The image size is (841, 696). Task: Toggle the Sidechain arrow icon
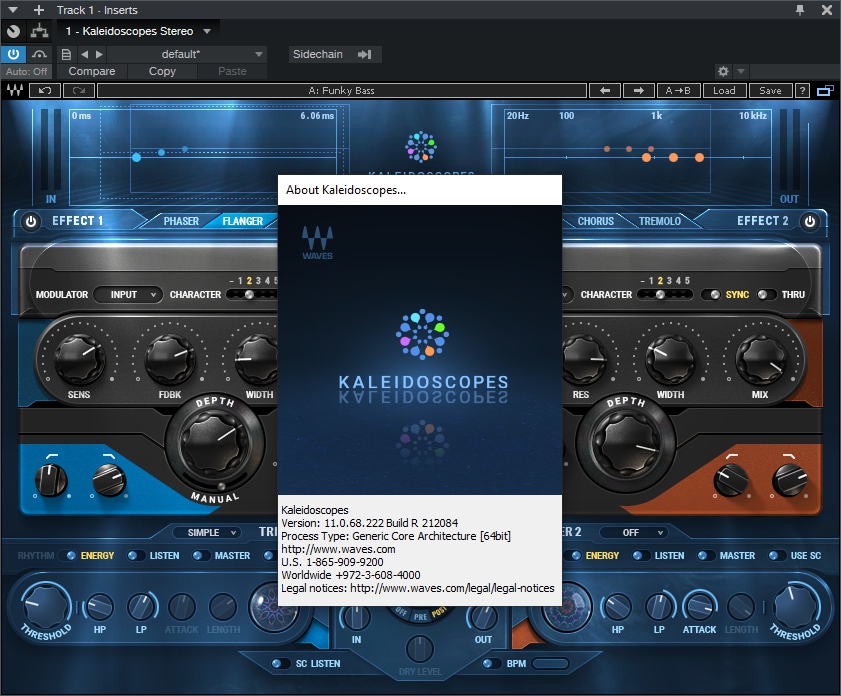coord(365,54)
